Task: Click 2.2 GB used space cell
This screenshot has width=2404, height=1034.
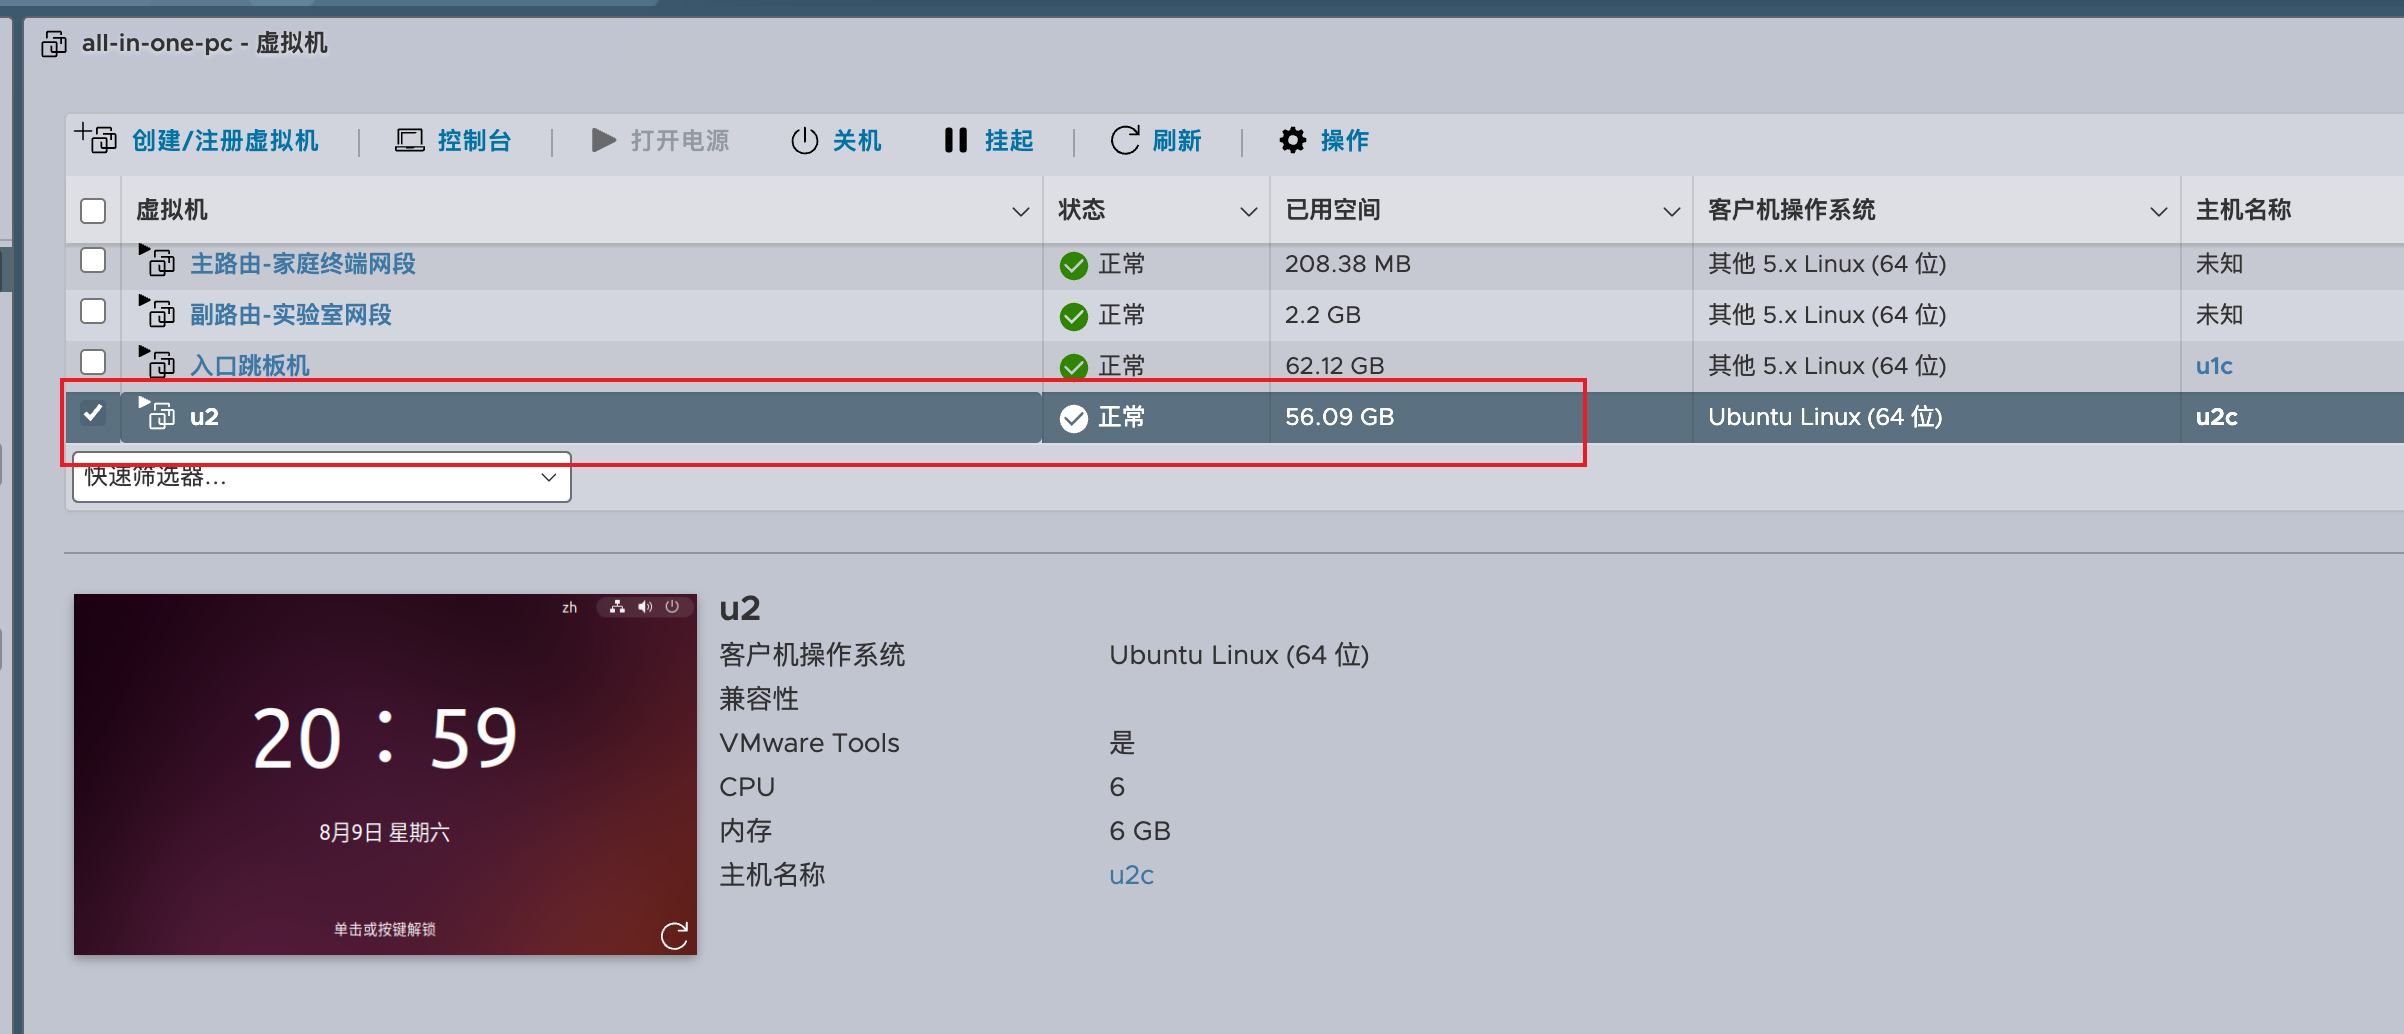Action: (x=1322, y=315)
